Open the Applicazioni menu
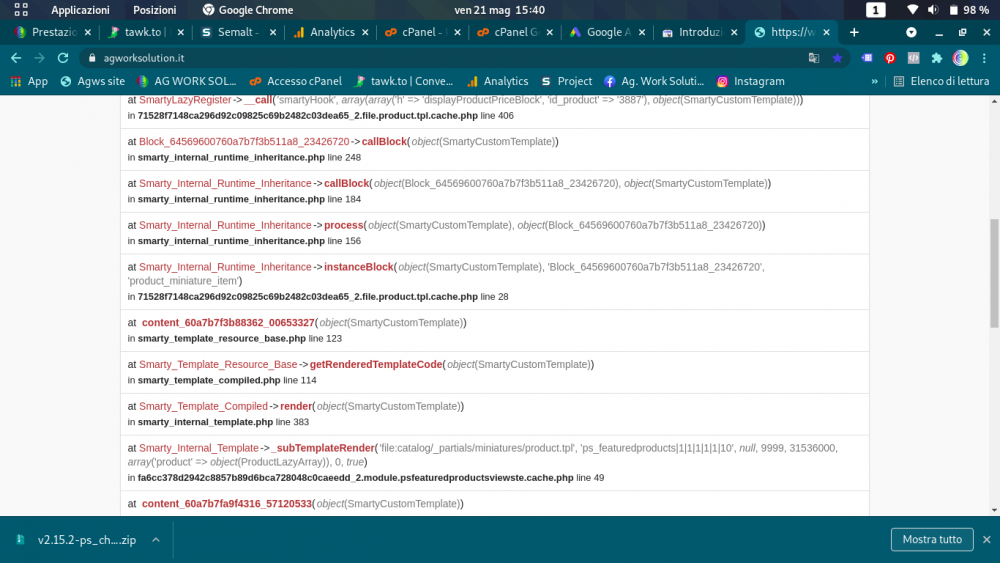Screen dimensions: 1000x563 click(80, 10)
